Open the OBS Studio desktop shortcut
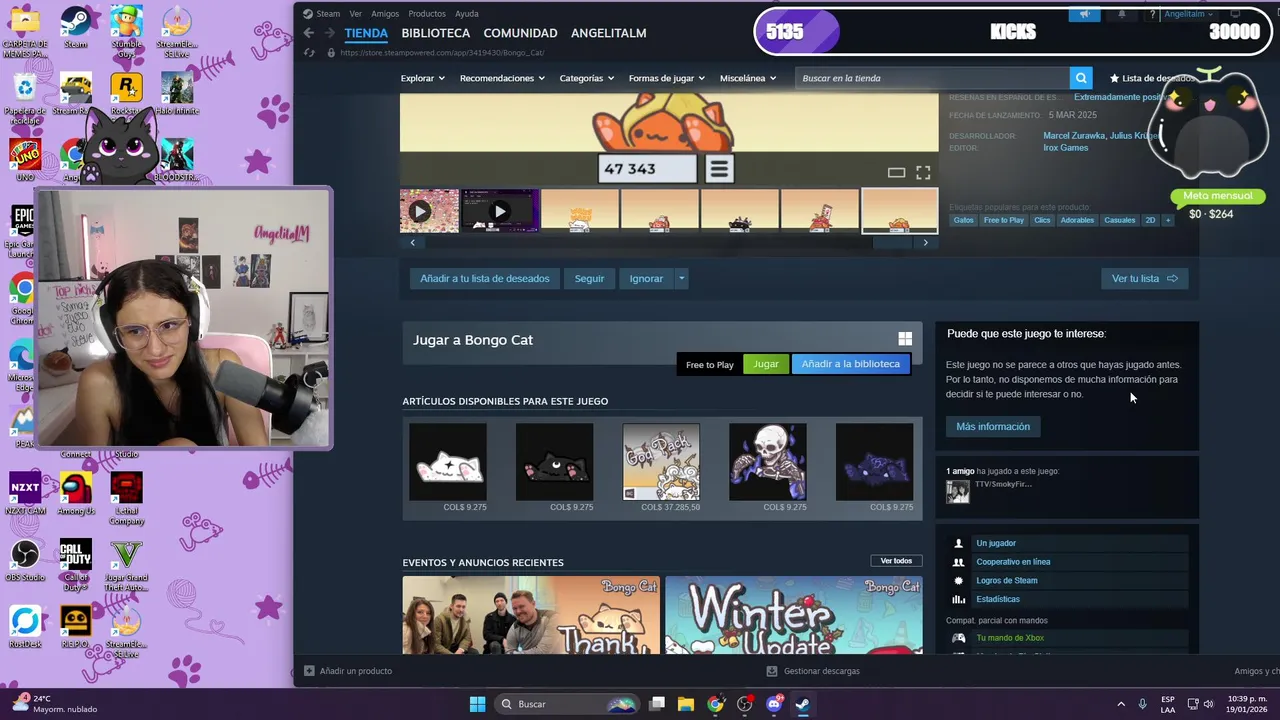The height and width of the screenshot is (720, 1280). (x=25, y=560)
